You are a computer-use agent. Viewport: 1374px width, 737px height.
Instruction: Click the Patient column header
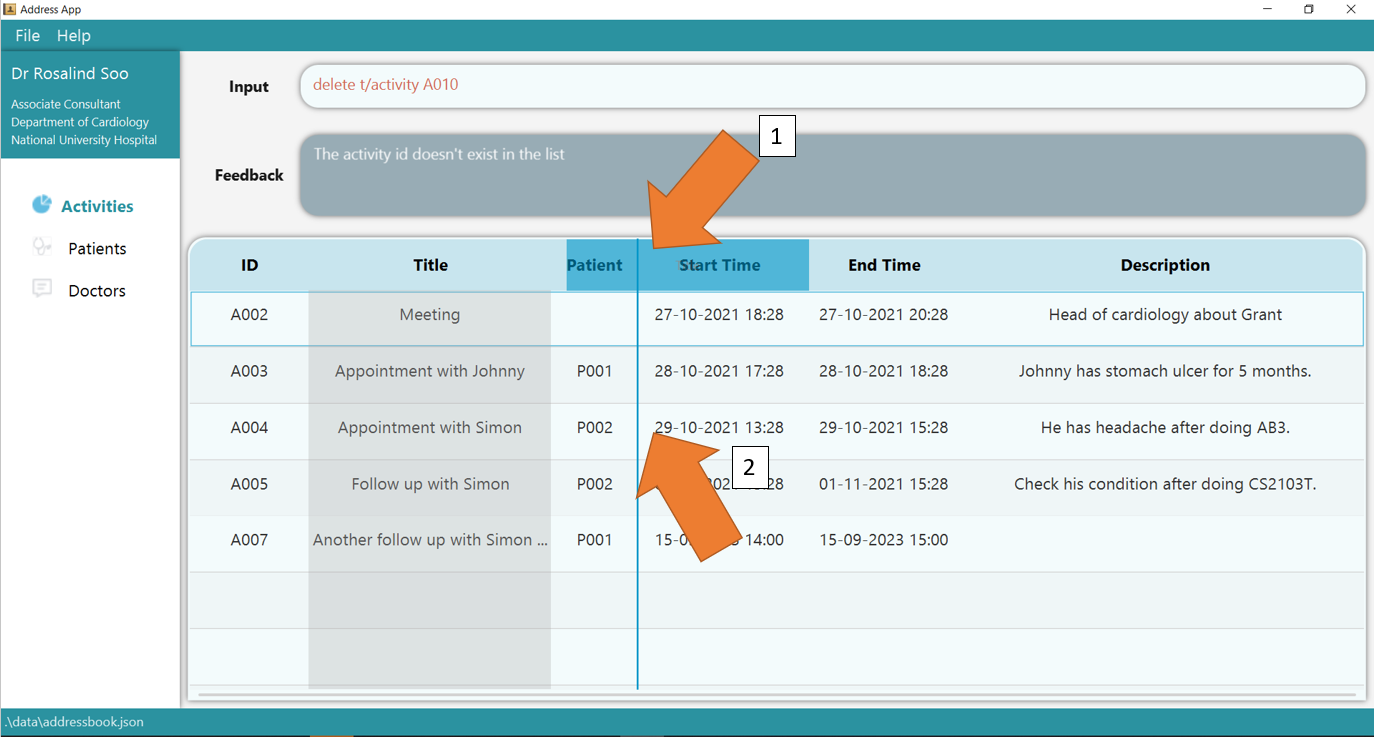click(x=594, y=265)
